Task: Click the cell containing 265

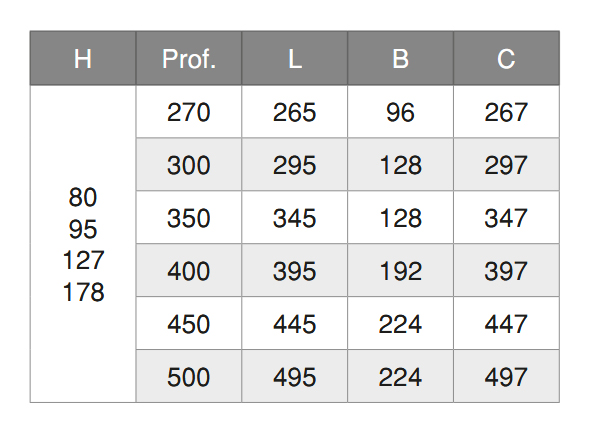Action: pos(295,112)
